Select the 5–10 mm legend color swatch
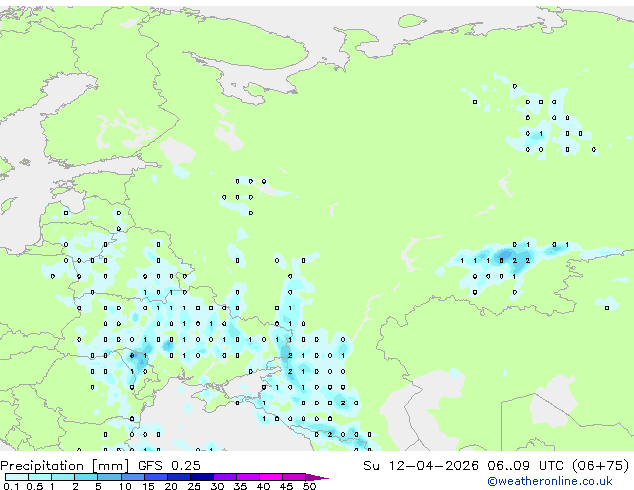This screenshot has height=490, width=634. [110, 477]
